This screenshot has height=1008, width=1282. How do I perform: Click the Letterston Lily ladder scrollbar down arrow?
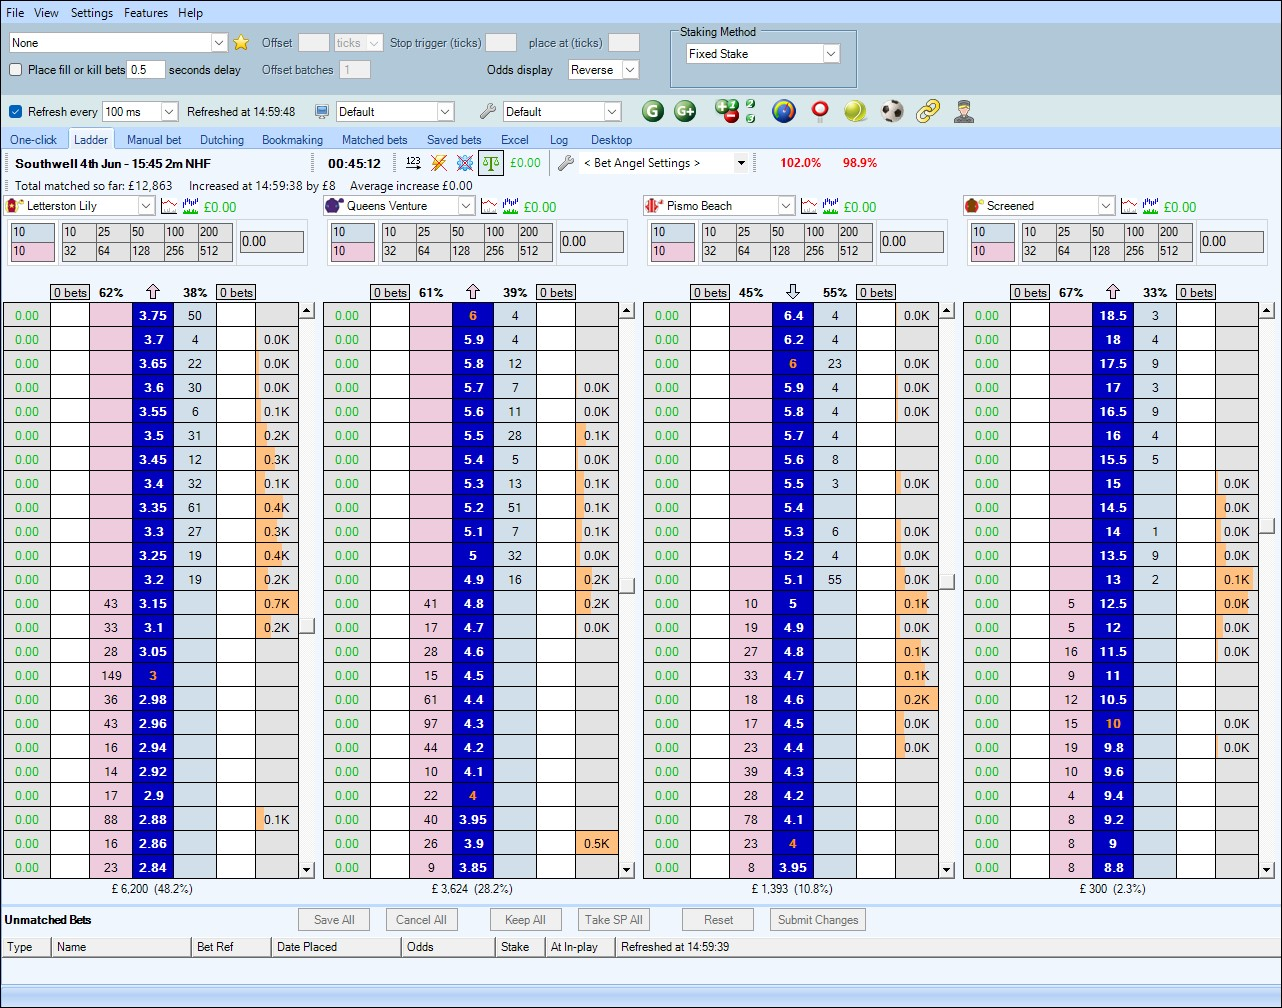tap(307, 870)
